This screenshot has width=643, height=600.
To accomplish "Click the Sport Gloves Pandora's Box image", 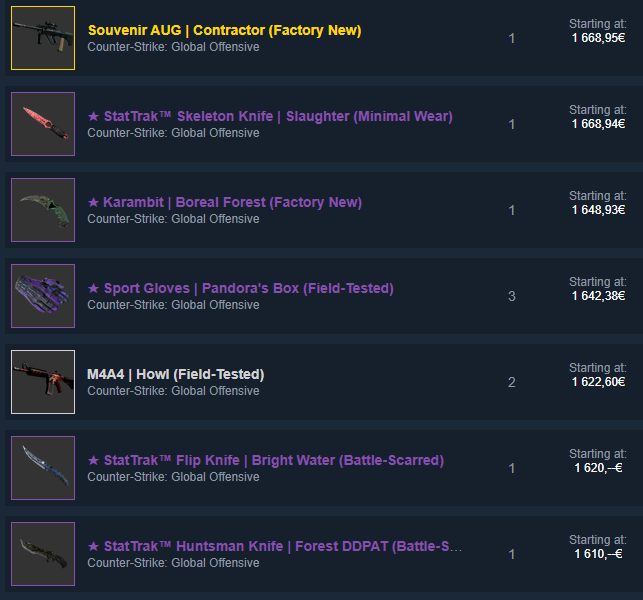I will [43, 296].
